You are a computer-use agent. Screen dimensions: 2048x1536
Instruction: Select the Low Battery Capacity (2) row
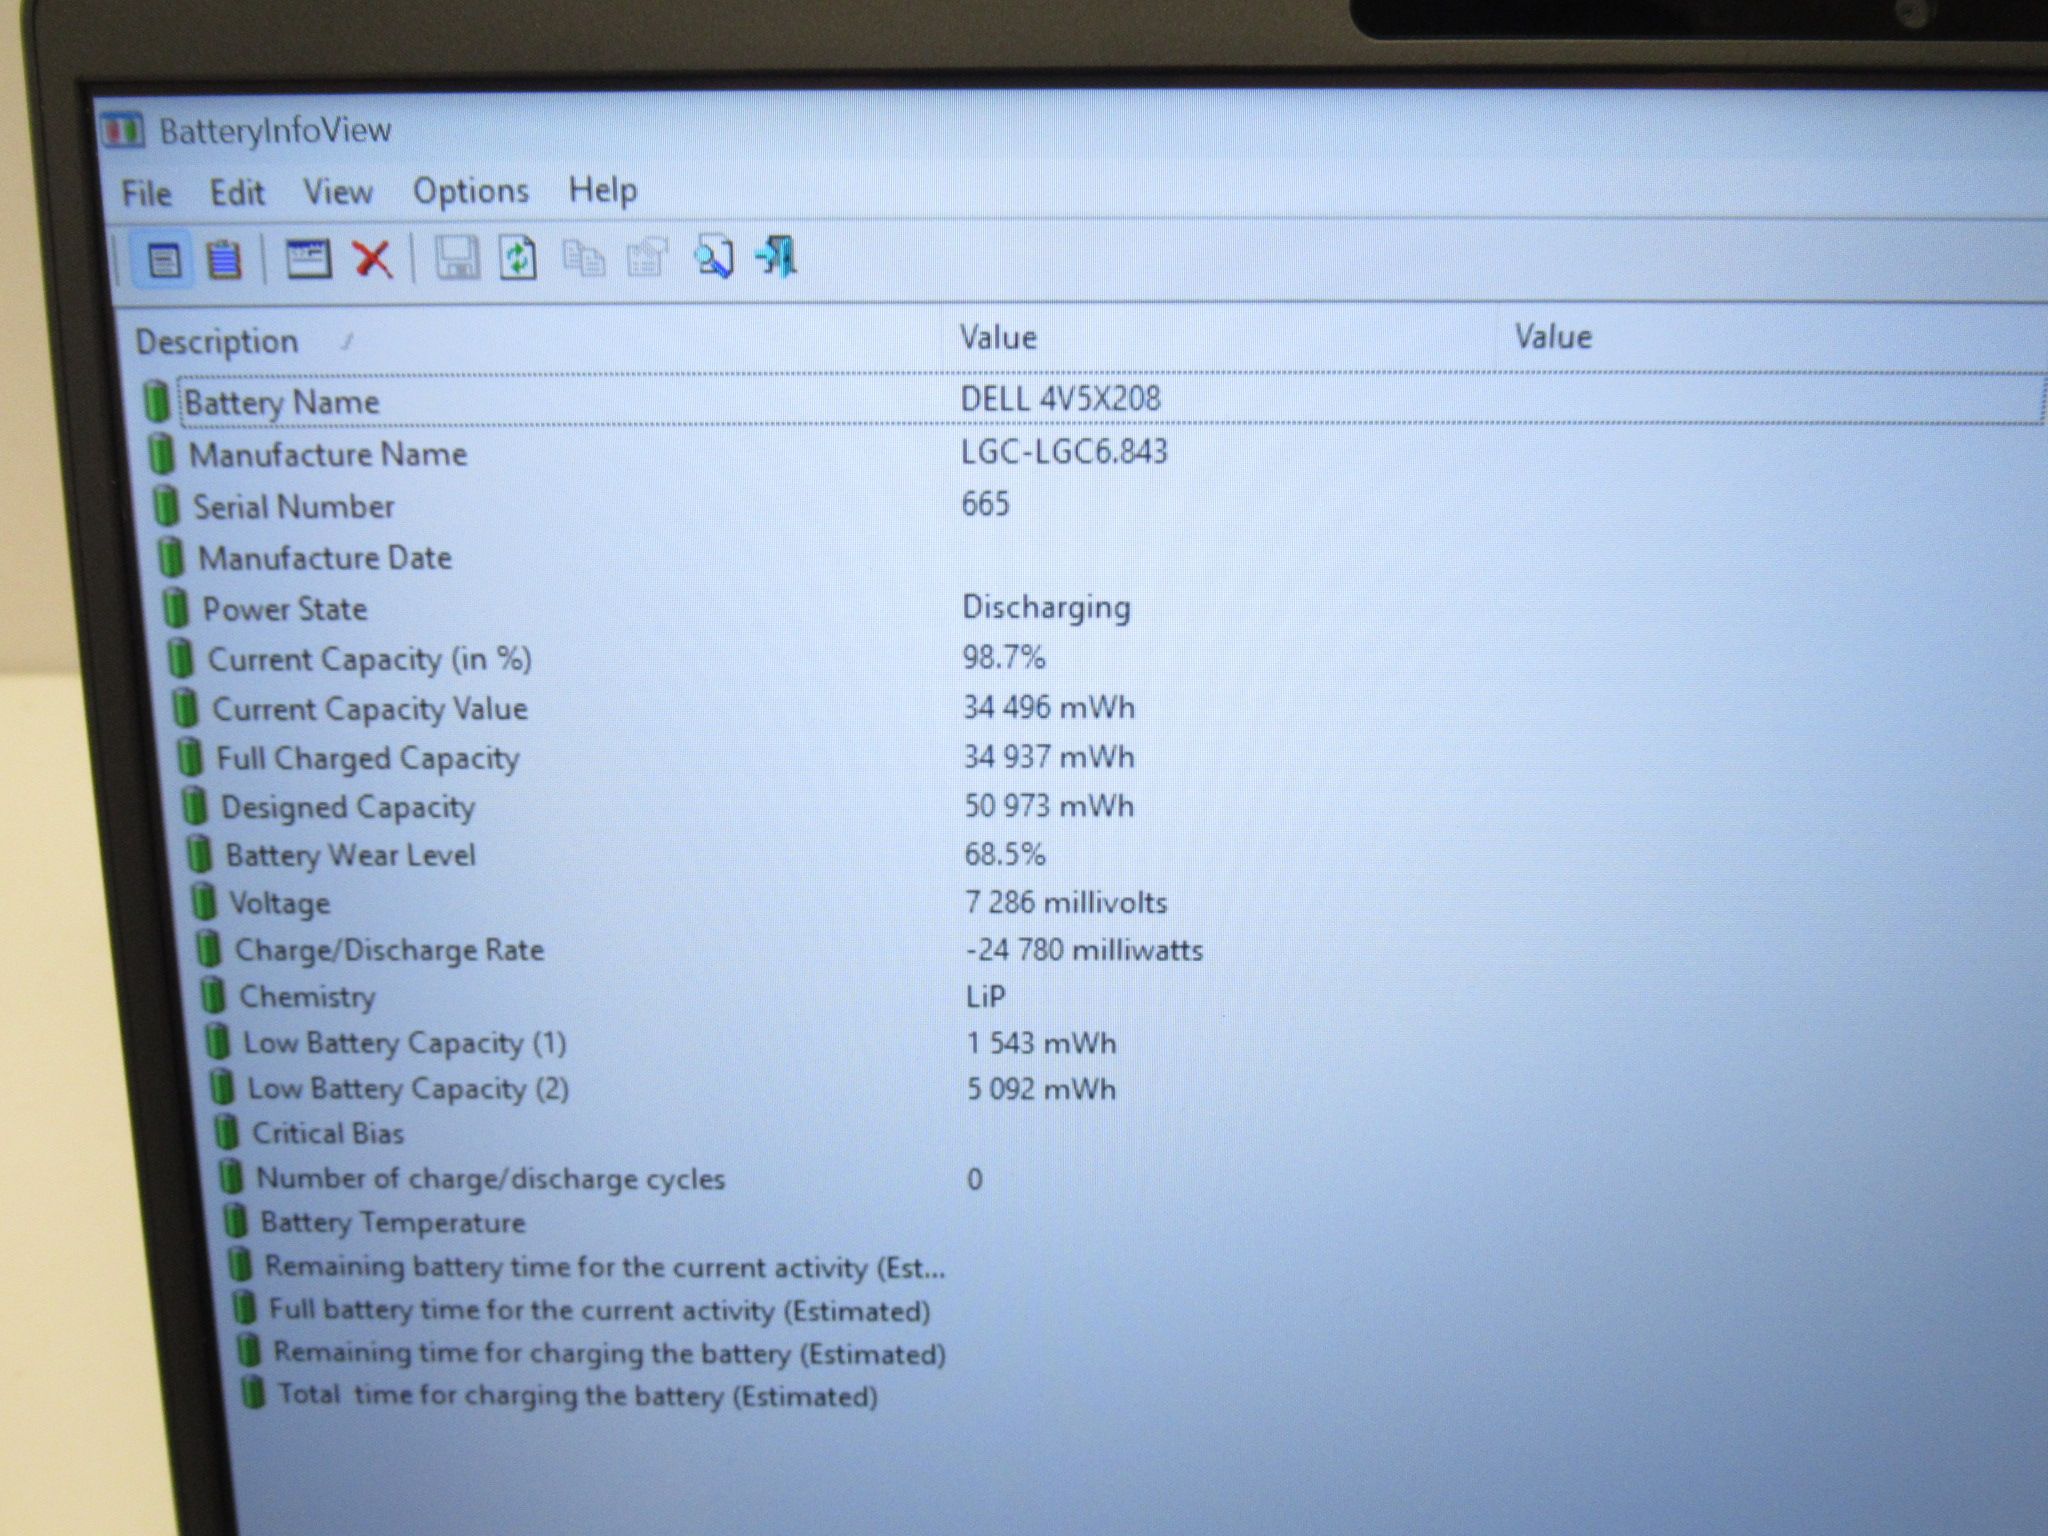[1127, 1088]
